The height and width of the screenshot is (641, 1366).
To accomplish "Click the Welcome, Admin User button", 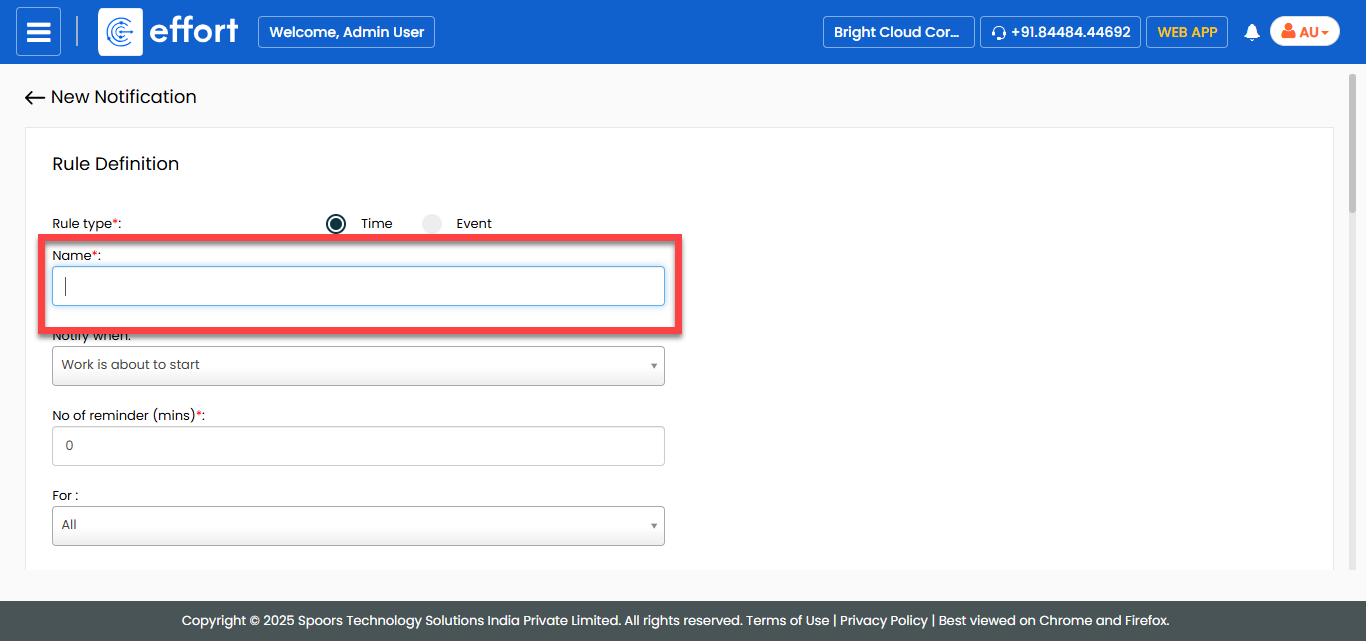I will coord(346,32).
